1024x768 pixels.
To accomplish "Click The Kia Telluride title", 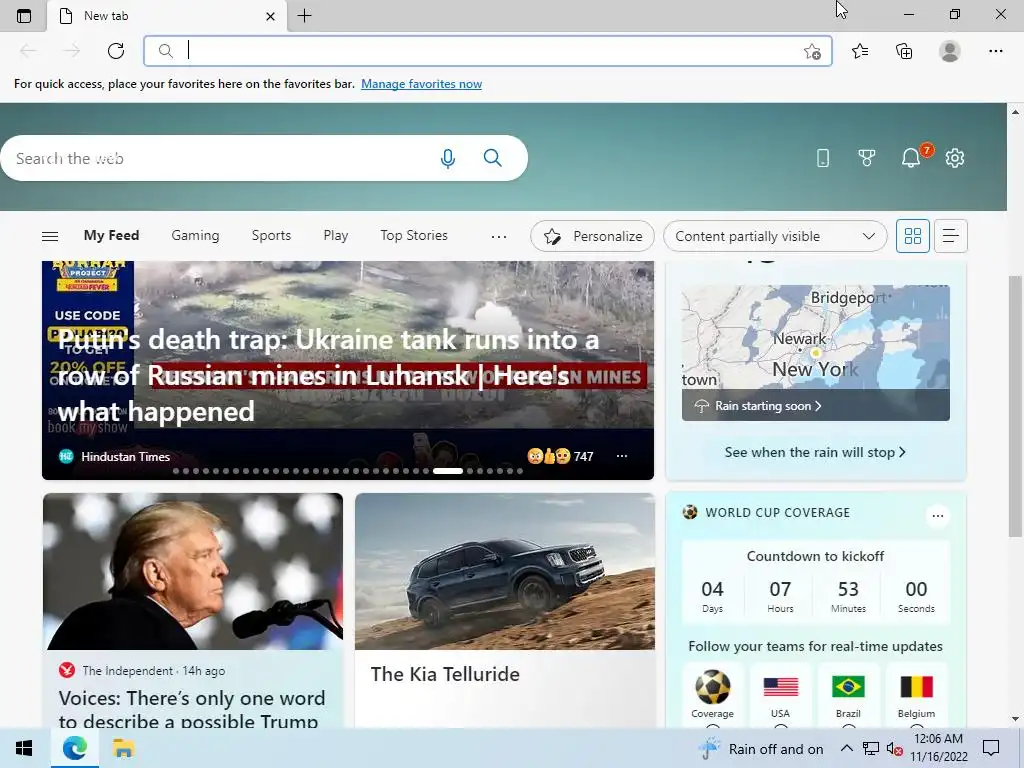I will [x=445, y=674].
